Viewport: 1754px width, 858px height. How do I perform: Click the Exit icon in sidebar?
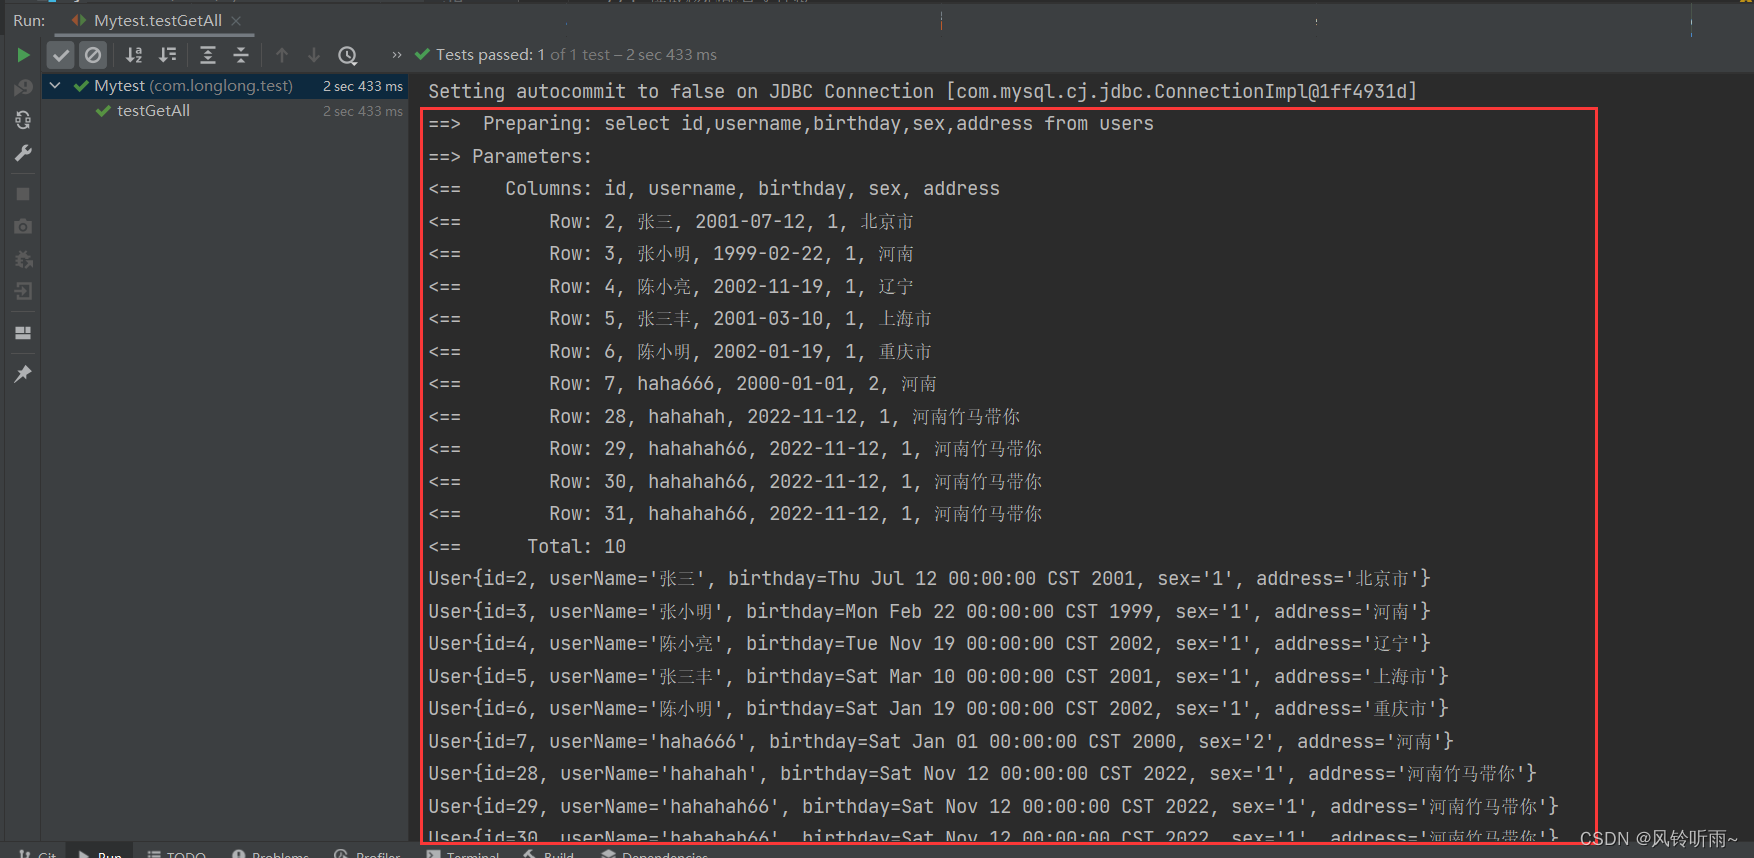point(23,292)
